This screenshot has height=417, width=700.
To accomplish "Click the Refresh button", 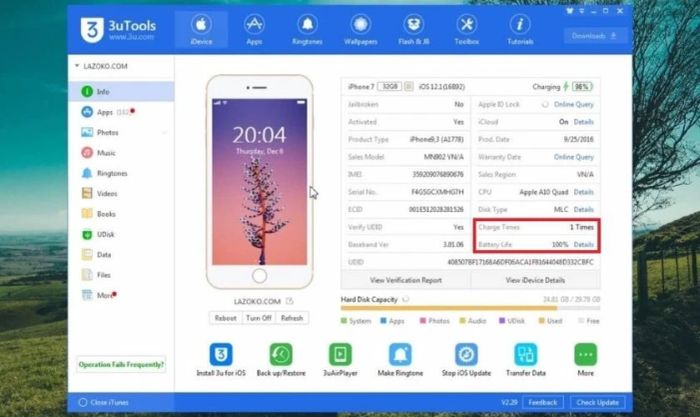I will pos(292,318).
